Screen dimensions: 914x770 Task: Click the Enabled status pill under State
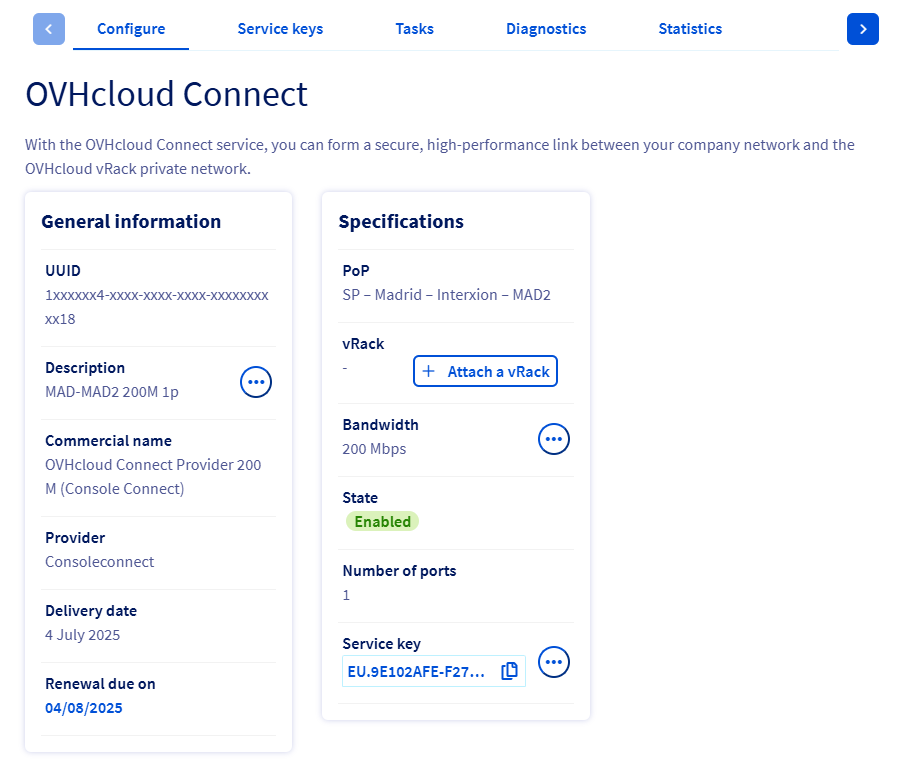(382, 521)
